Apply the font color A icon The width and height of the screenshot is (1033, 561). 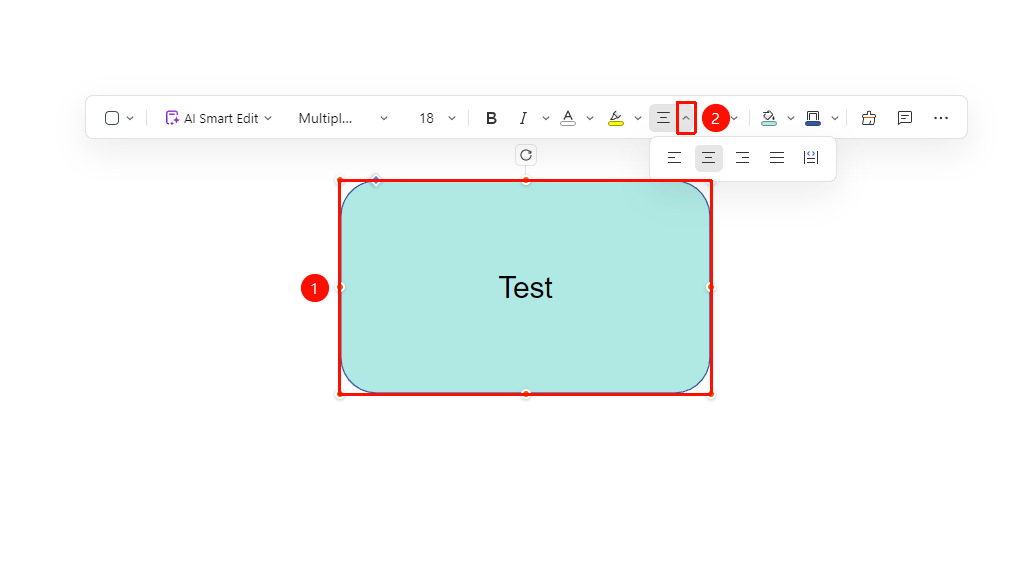coord(568,118)
